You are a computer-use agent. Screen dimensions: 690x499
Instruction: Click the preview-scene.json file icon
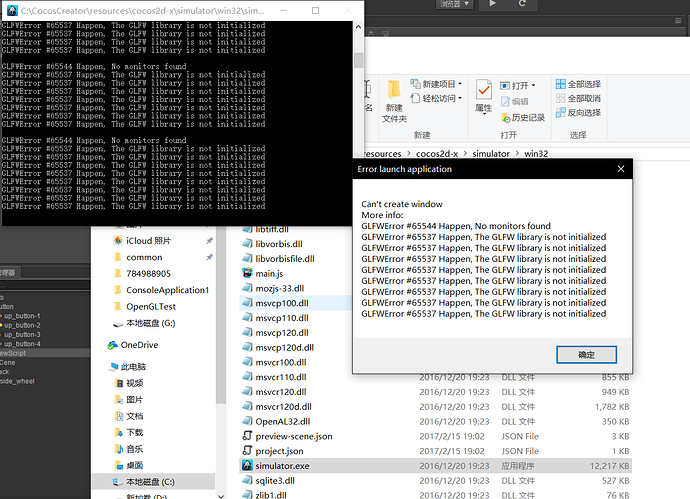coord(247,436)
